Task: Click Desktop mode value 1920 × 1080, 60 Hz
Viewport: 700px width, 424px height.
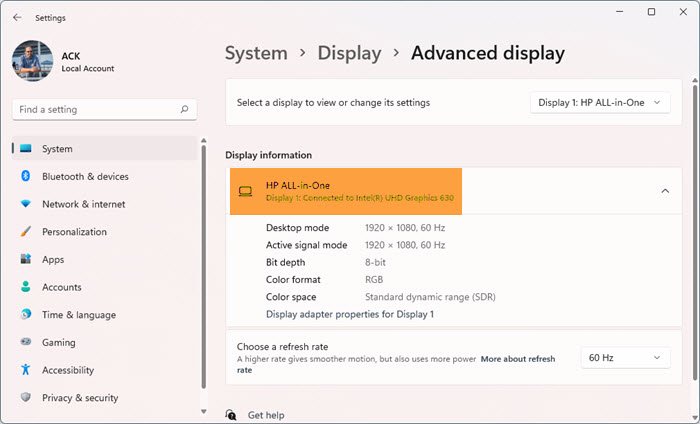Action: [x=405, y=228]
